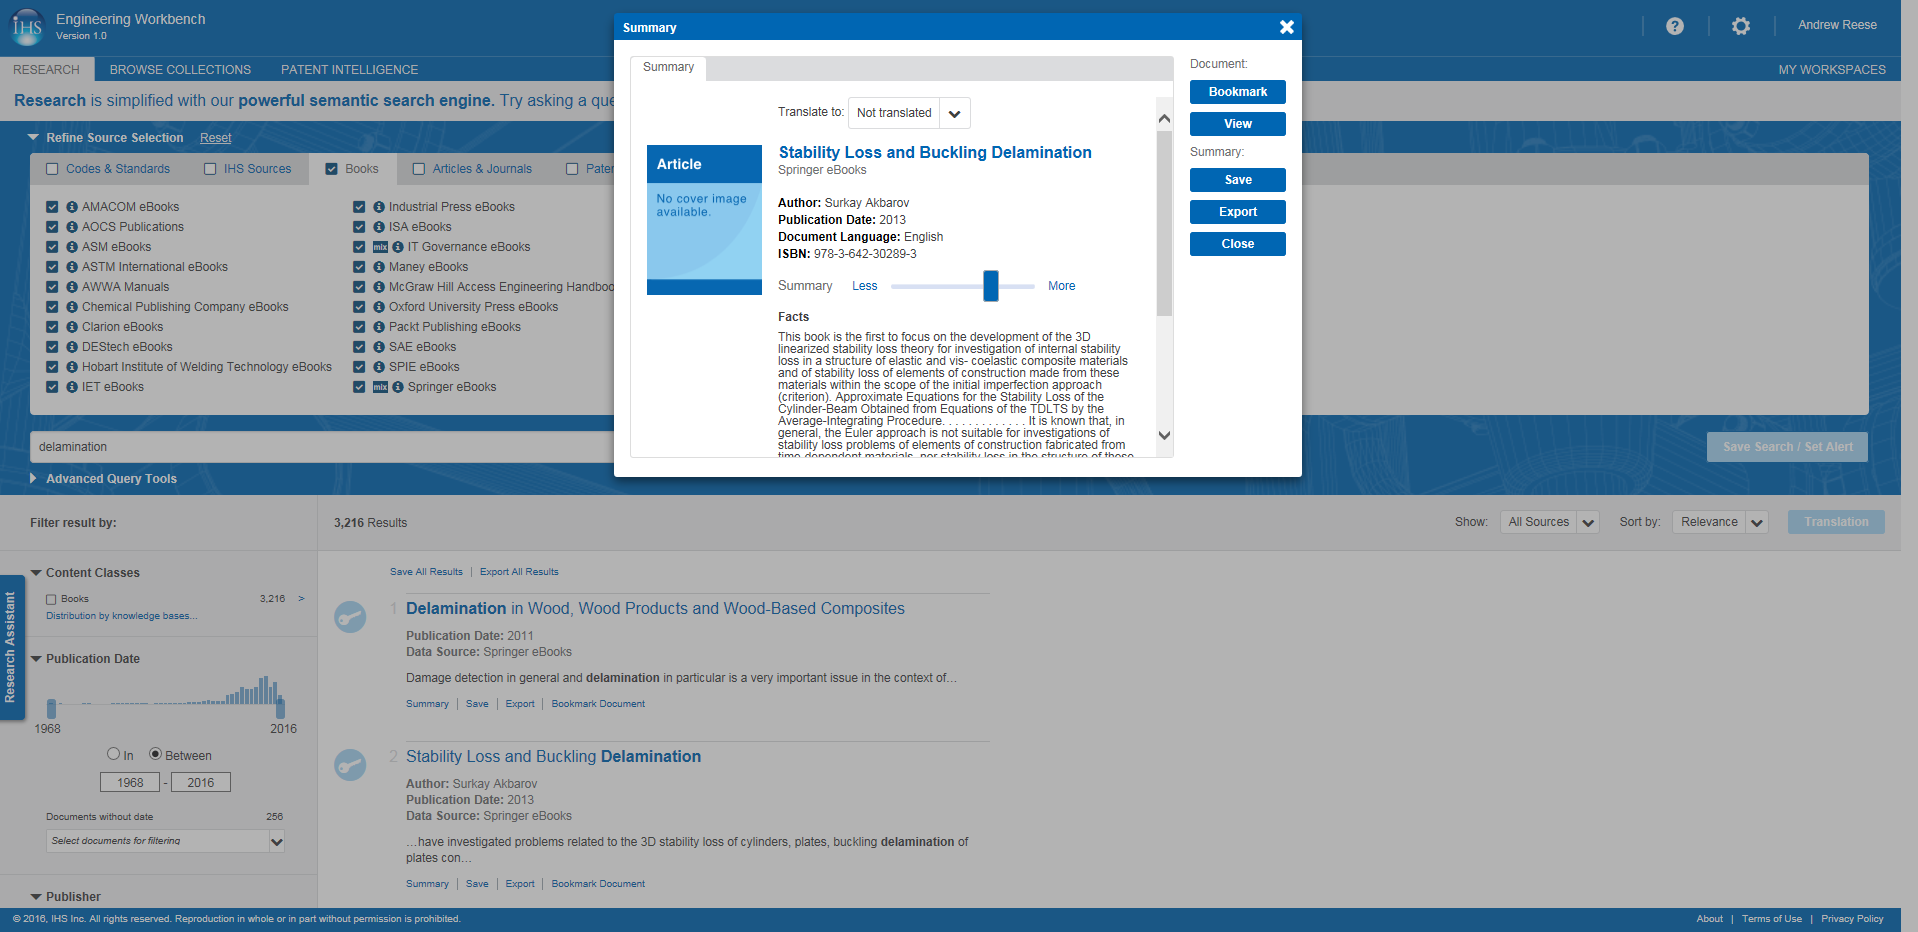Open the Sort by Relevance dropdown
This screenshot has height=932, width=1918.
pos(1720,522)
